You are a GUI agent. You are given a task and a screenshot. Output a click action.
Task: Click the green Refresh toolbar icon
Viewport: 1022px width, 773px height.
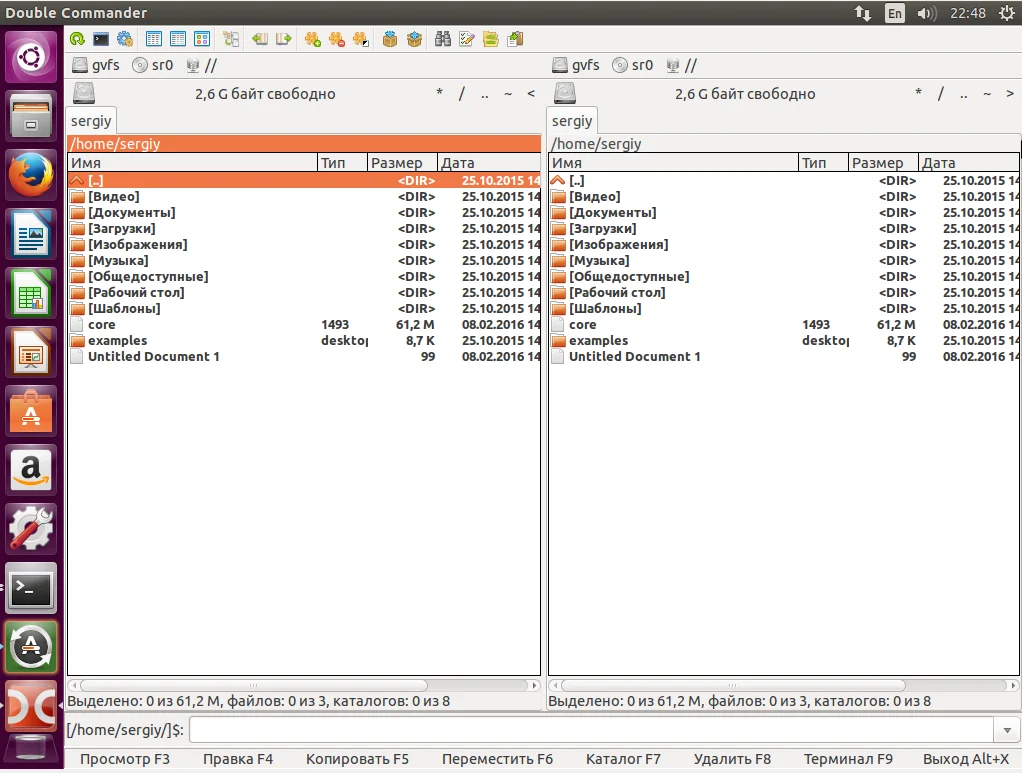click(x=77, y=39)
